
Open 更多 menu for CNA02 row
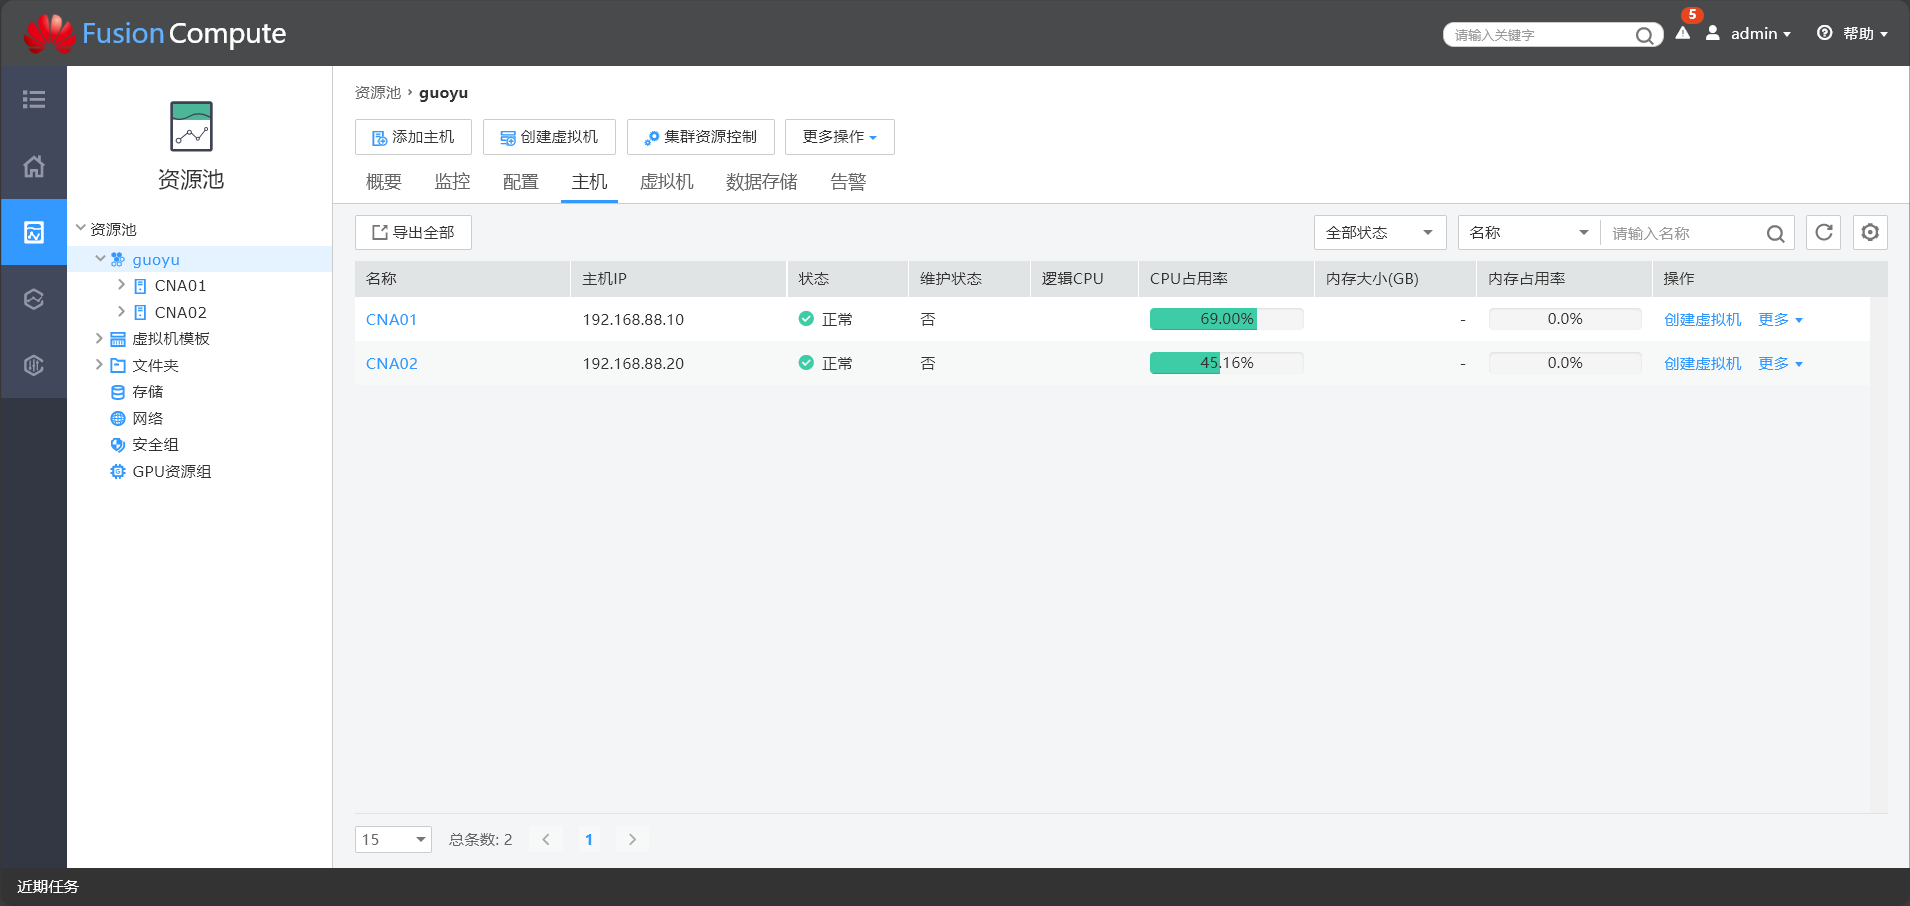coord(1780,364)
